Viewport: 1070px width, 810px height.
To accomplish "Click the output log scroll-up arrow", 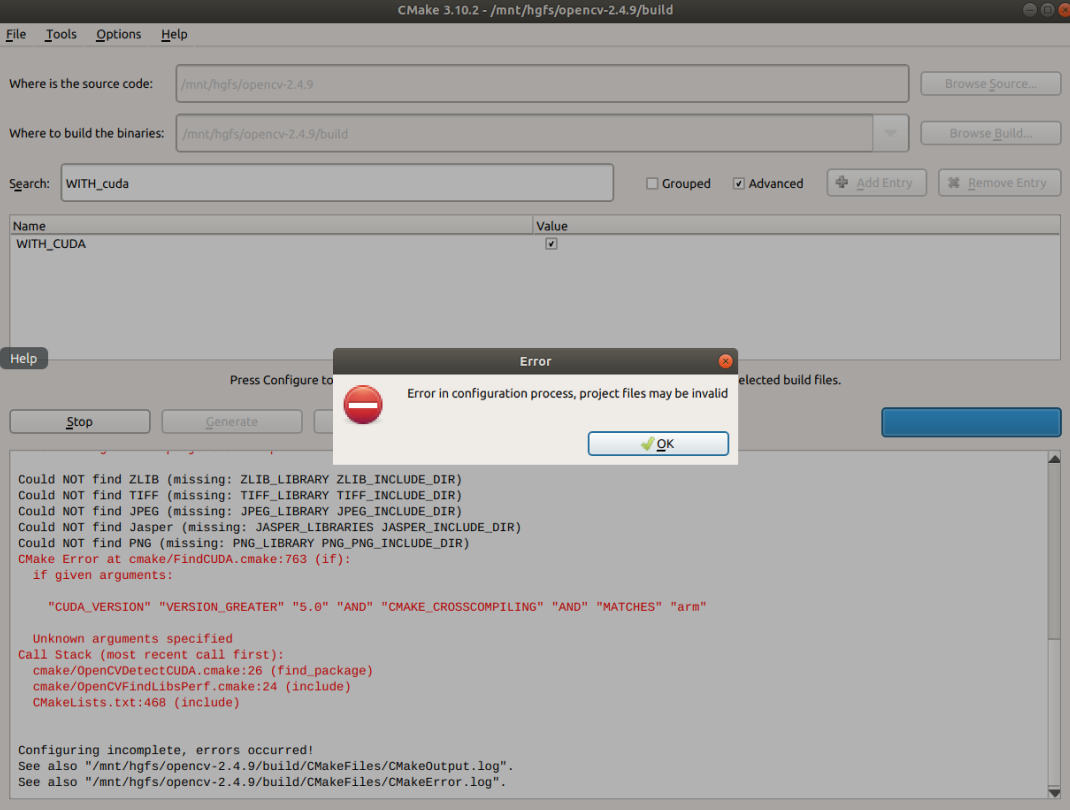I will point(1054,459).
